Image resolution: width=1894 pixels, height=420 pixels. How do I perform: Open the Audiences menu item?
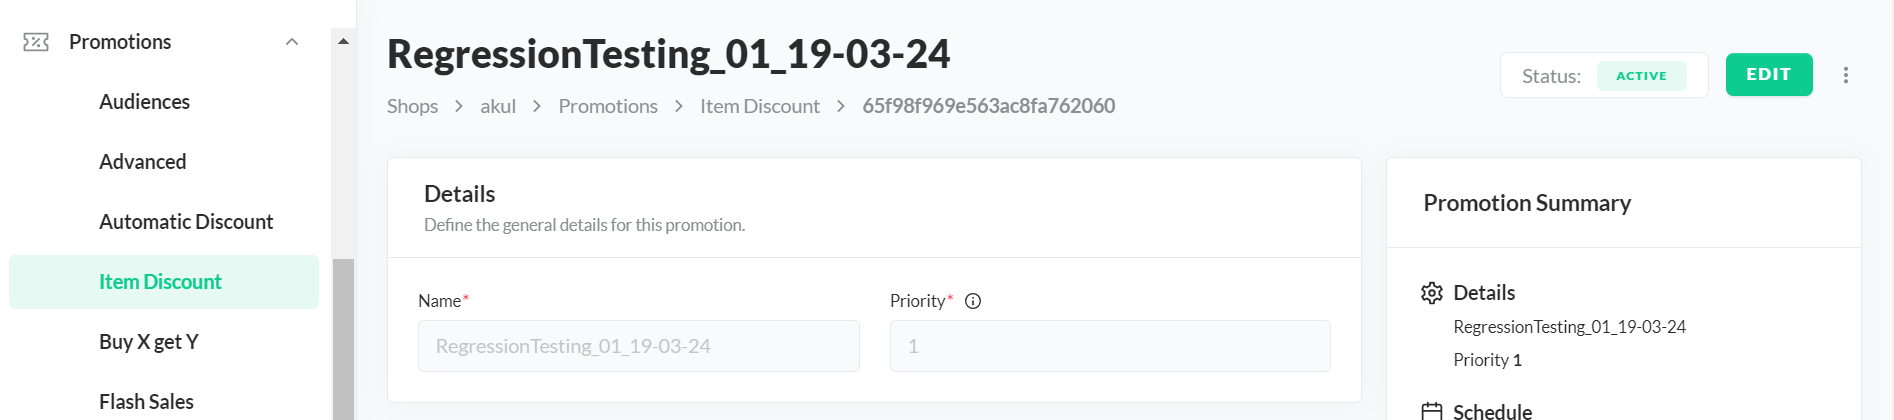144,102
